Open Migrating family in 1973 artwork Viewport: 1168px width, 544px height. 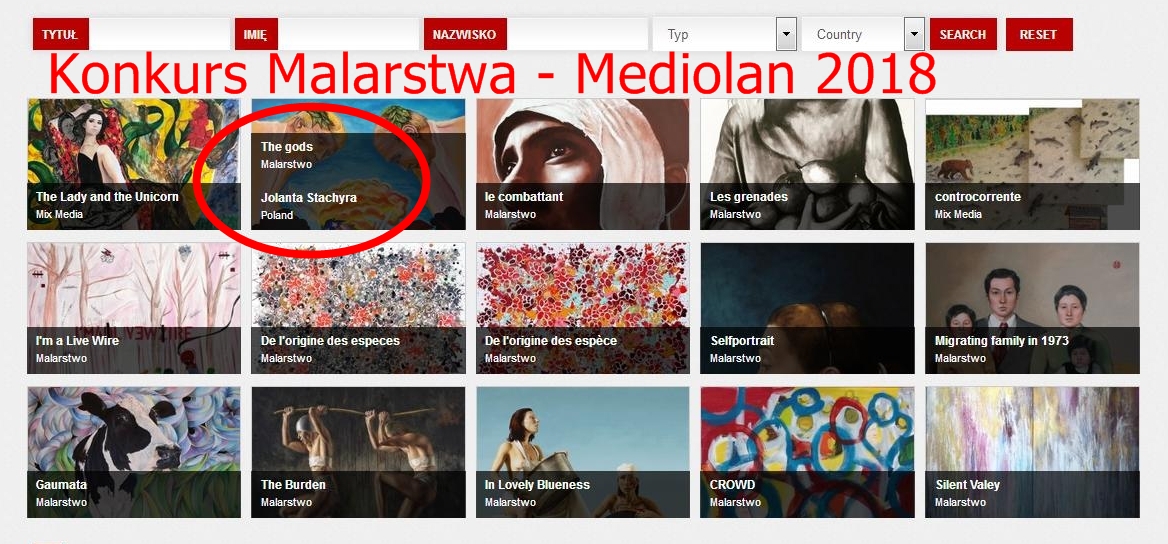[1032, 308]
